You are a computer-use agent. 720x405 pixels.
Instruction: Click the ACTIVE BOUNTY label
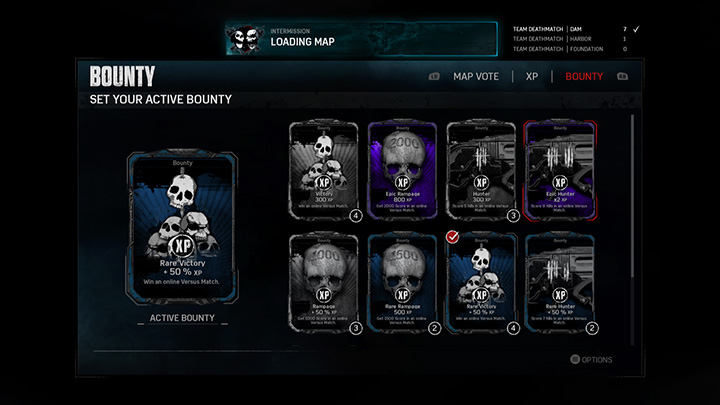[x=182, y=318]
